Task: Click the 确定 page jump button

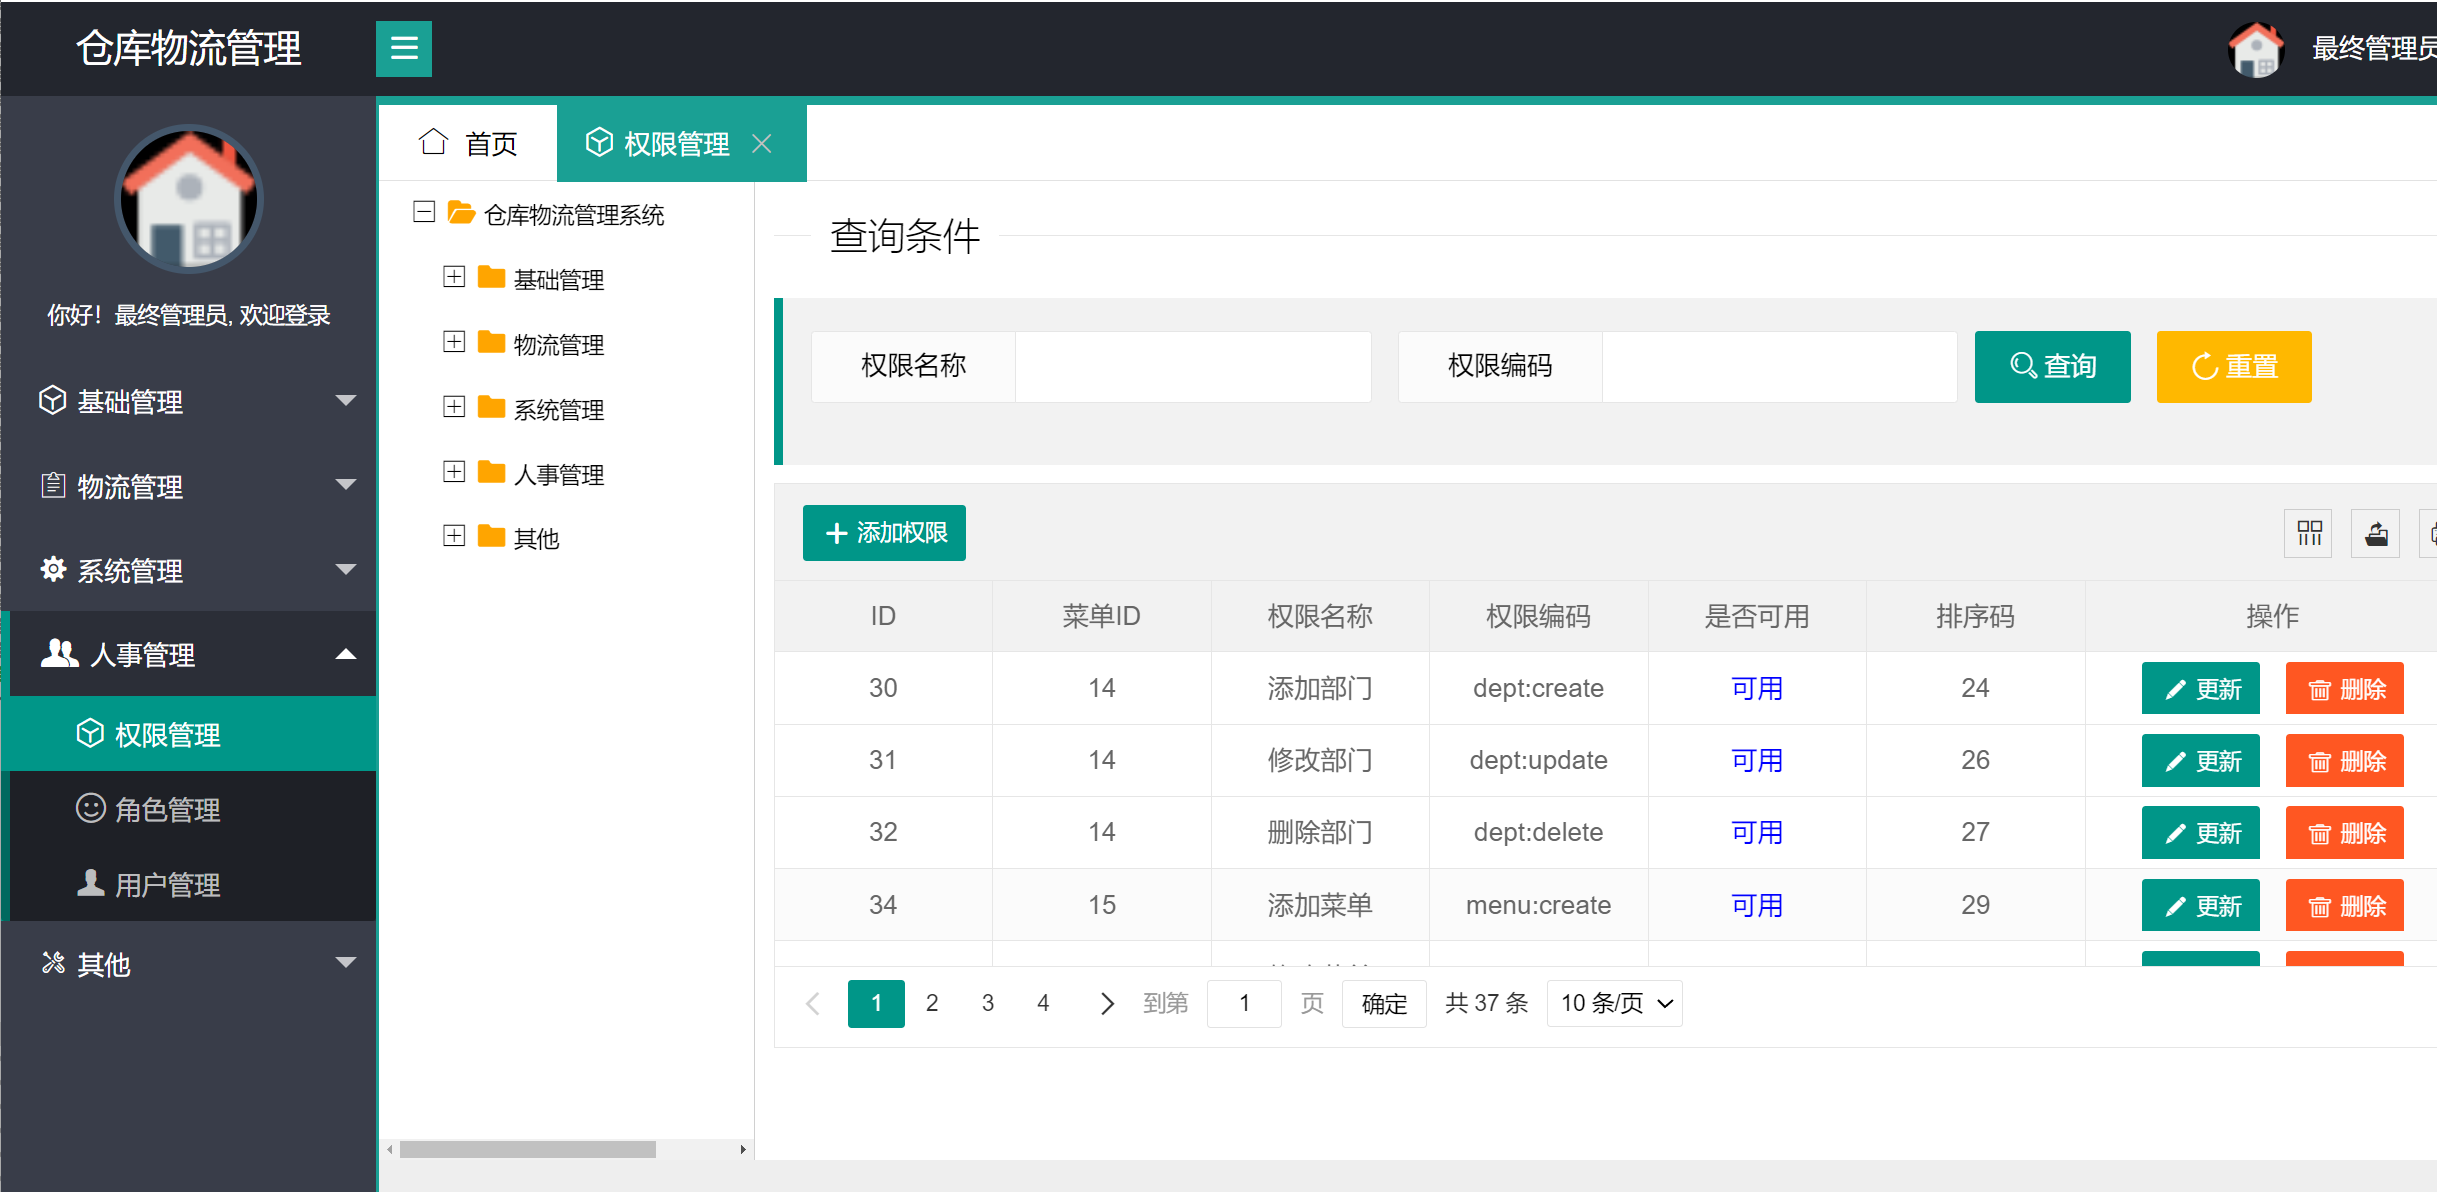Action: tap(1384, 1003)
